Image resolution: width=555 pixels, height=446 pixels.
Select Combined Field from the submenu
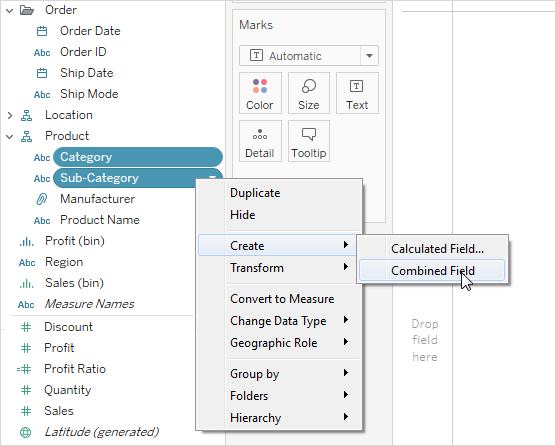tap(432, 271)
